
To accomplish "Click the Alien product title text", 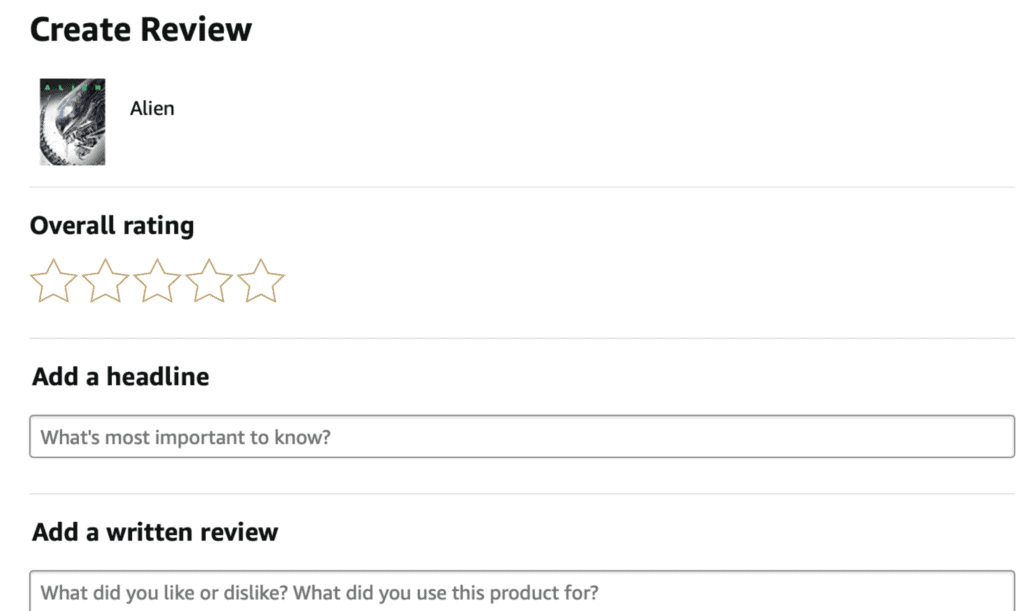I will tap(152, 108).
